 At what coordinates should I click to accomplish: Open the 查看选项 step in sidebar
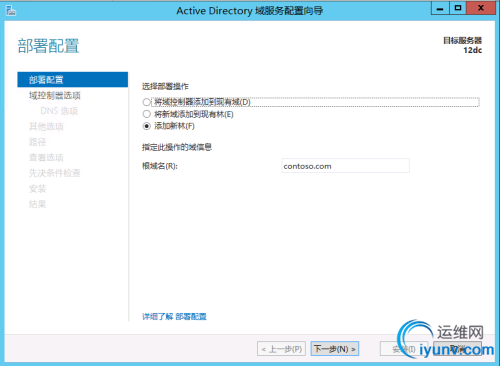coord(46,157)
